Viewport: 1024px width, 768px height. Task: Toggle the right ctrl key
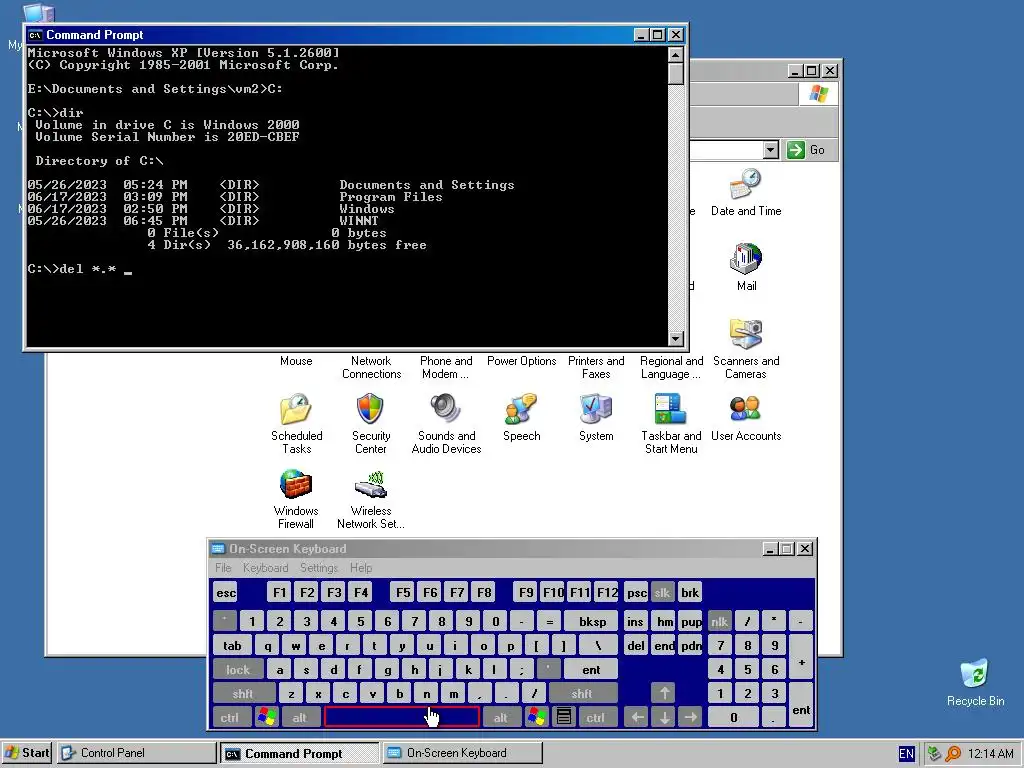click(x=596, y=717)
